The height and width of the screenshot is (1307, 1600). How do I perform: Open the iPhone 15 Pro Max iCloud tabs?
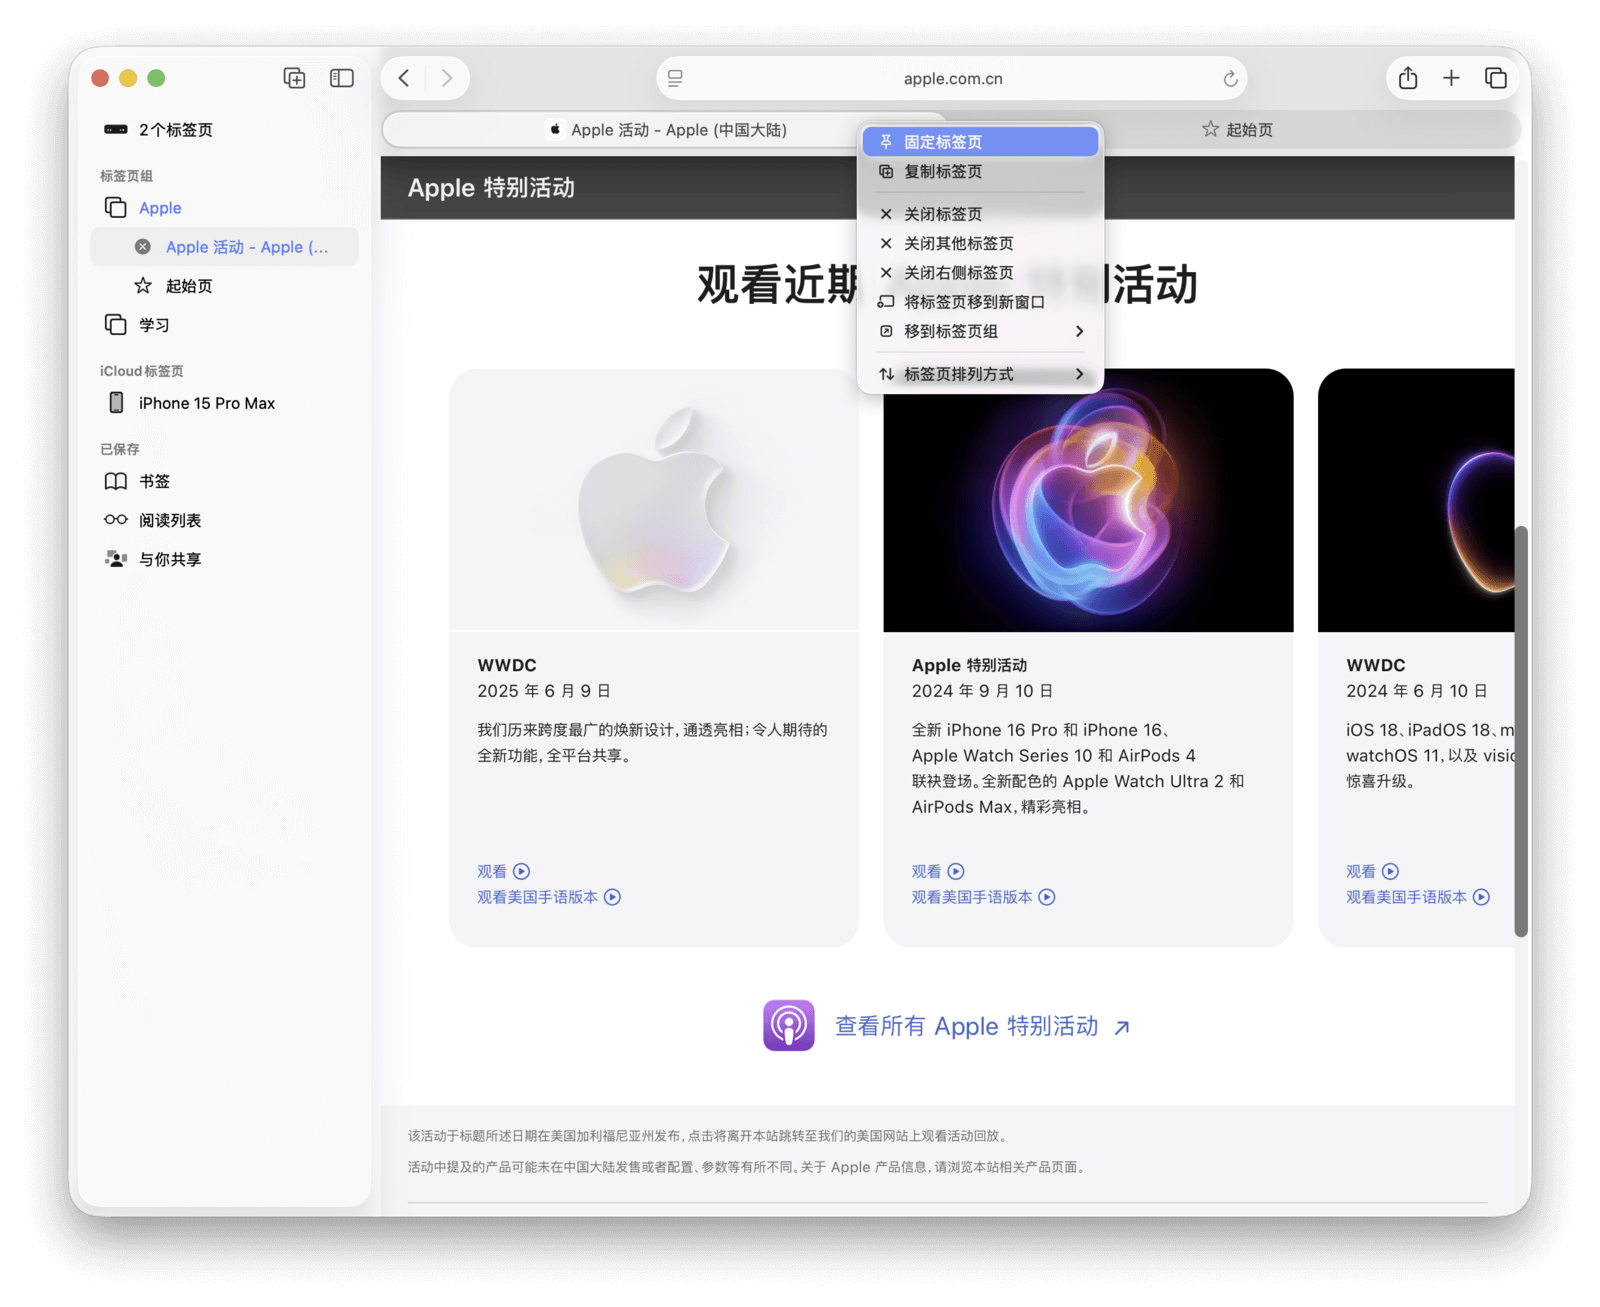click(x=206, y=403)
